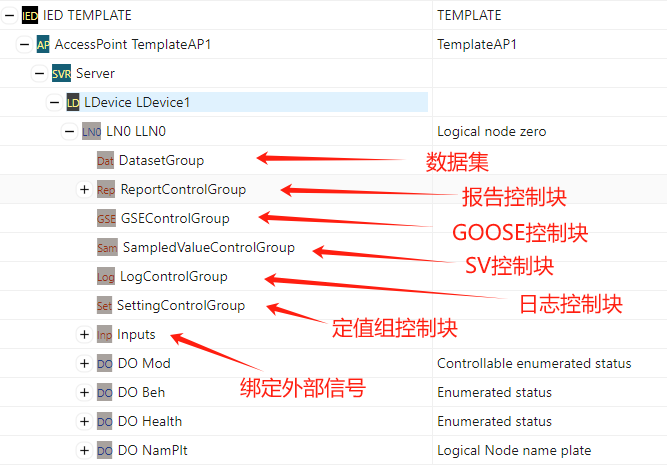This screenshot has width=667, height=465.
Task: Expand the DO Health node
Action: (x=84, y=421)
